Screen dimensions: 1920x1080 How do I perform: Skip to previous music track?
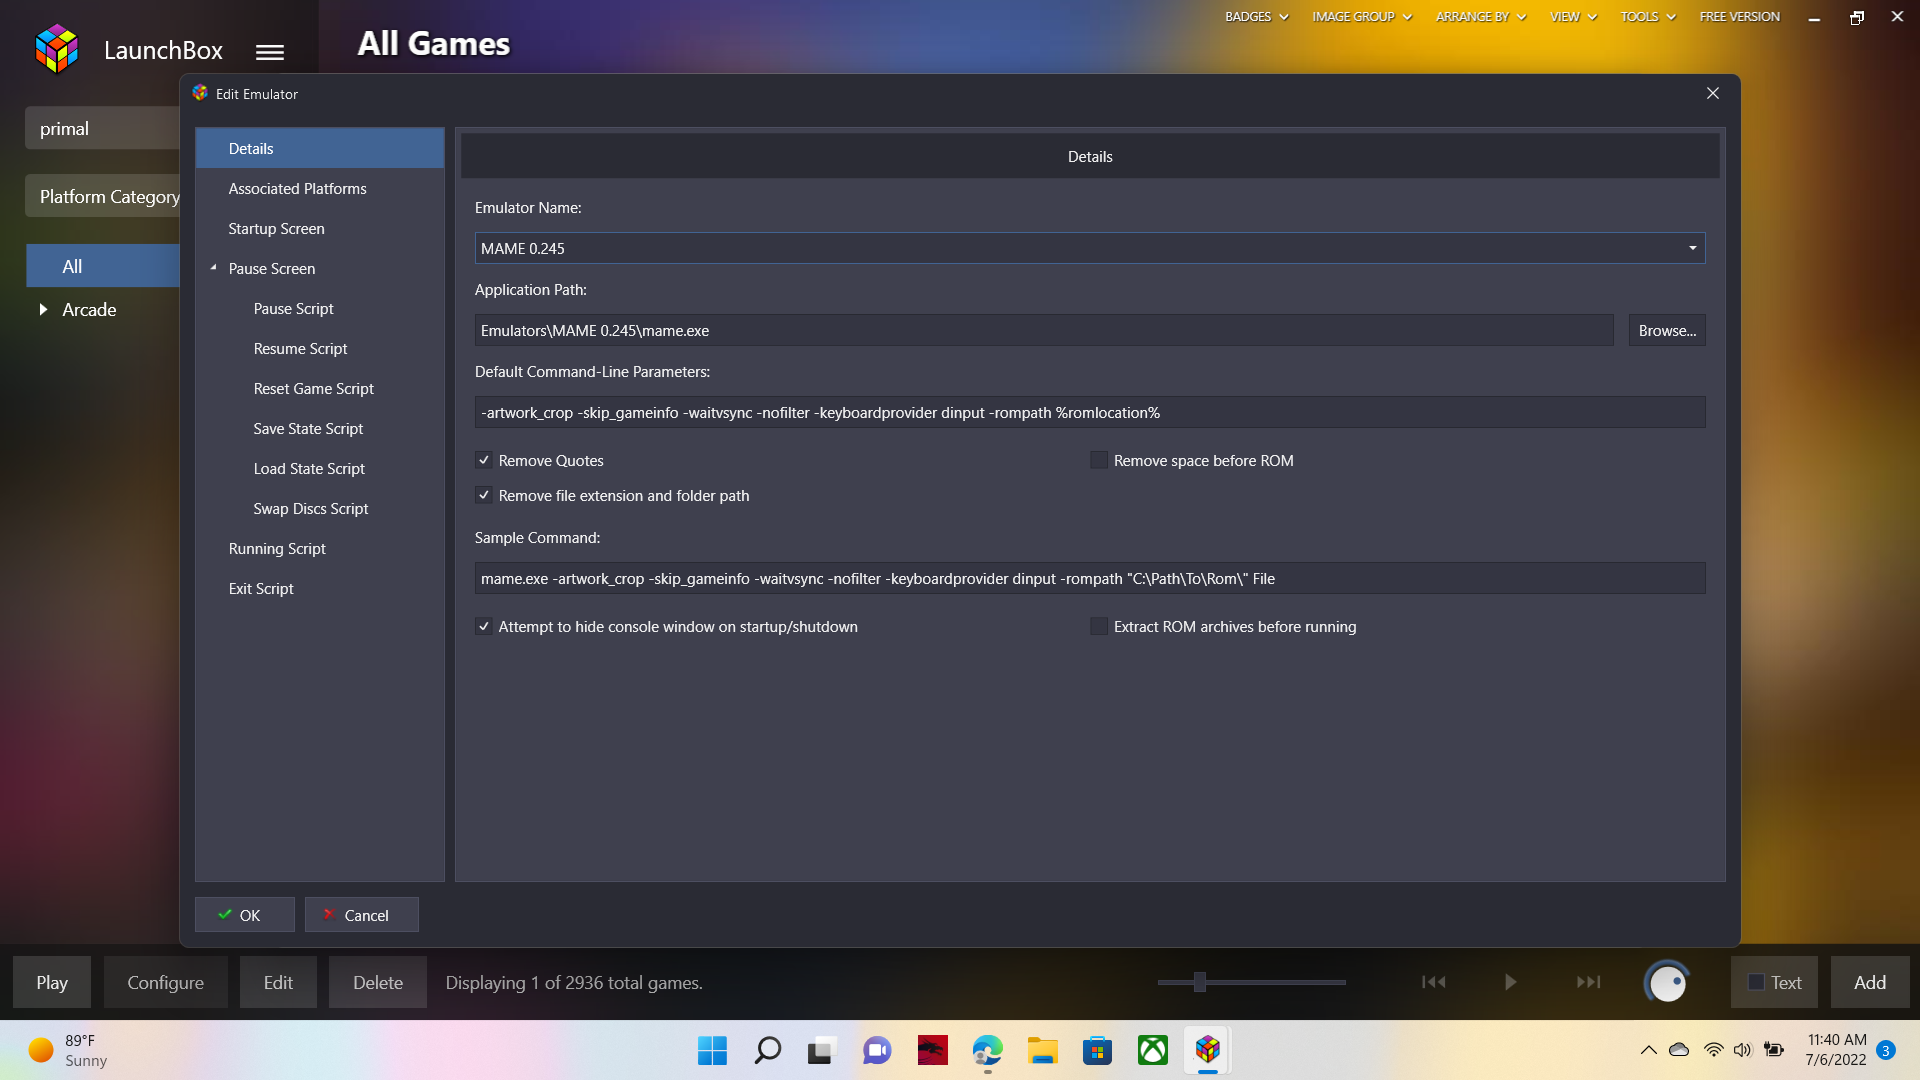coord(1433,982)
